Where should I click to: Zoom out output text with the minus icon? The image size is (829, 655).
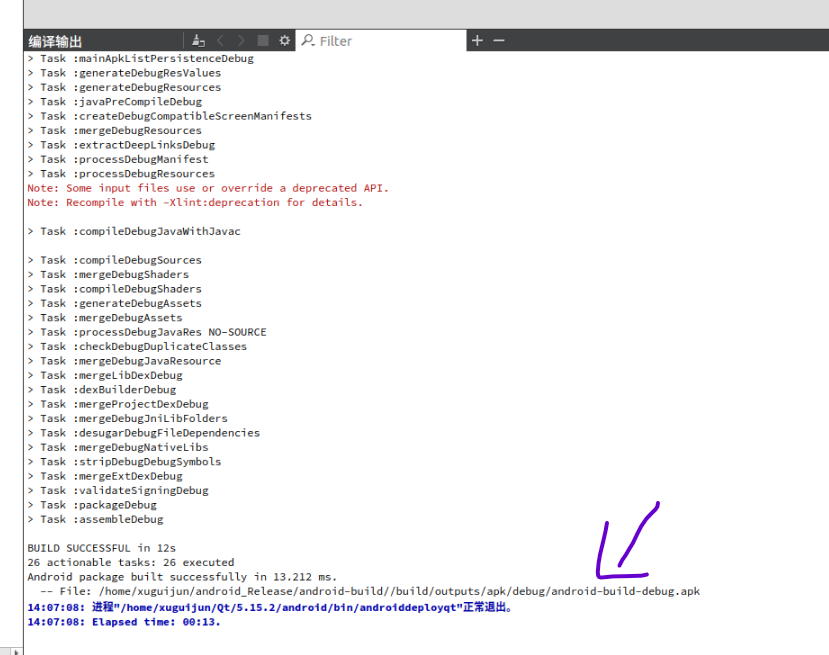coord(498,40)
